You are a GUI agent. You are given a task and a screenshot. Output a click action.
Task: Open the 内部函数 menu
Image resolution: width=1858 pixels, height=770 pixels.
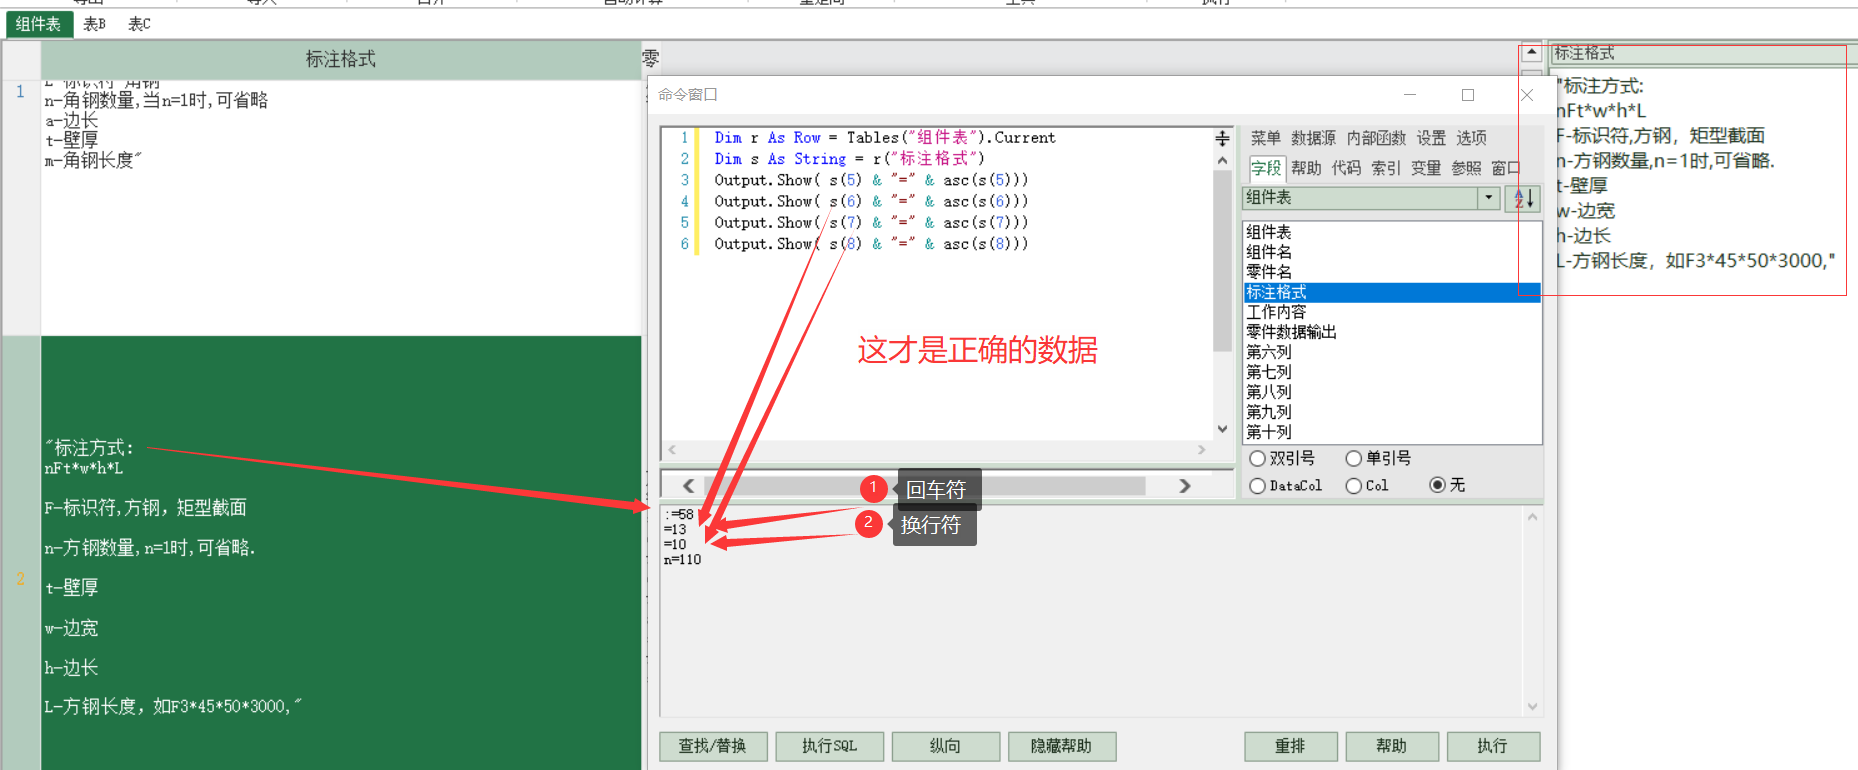click(1375, 138)
